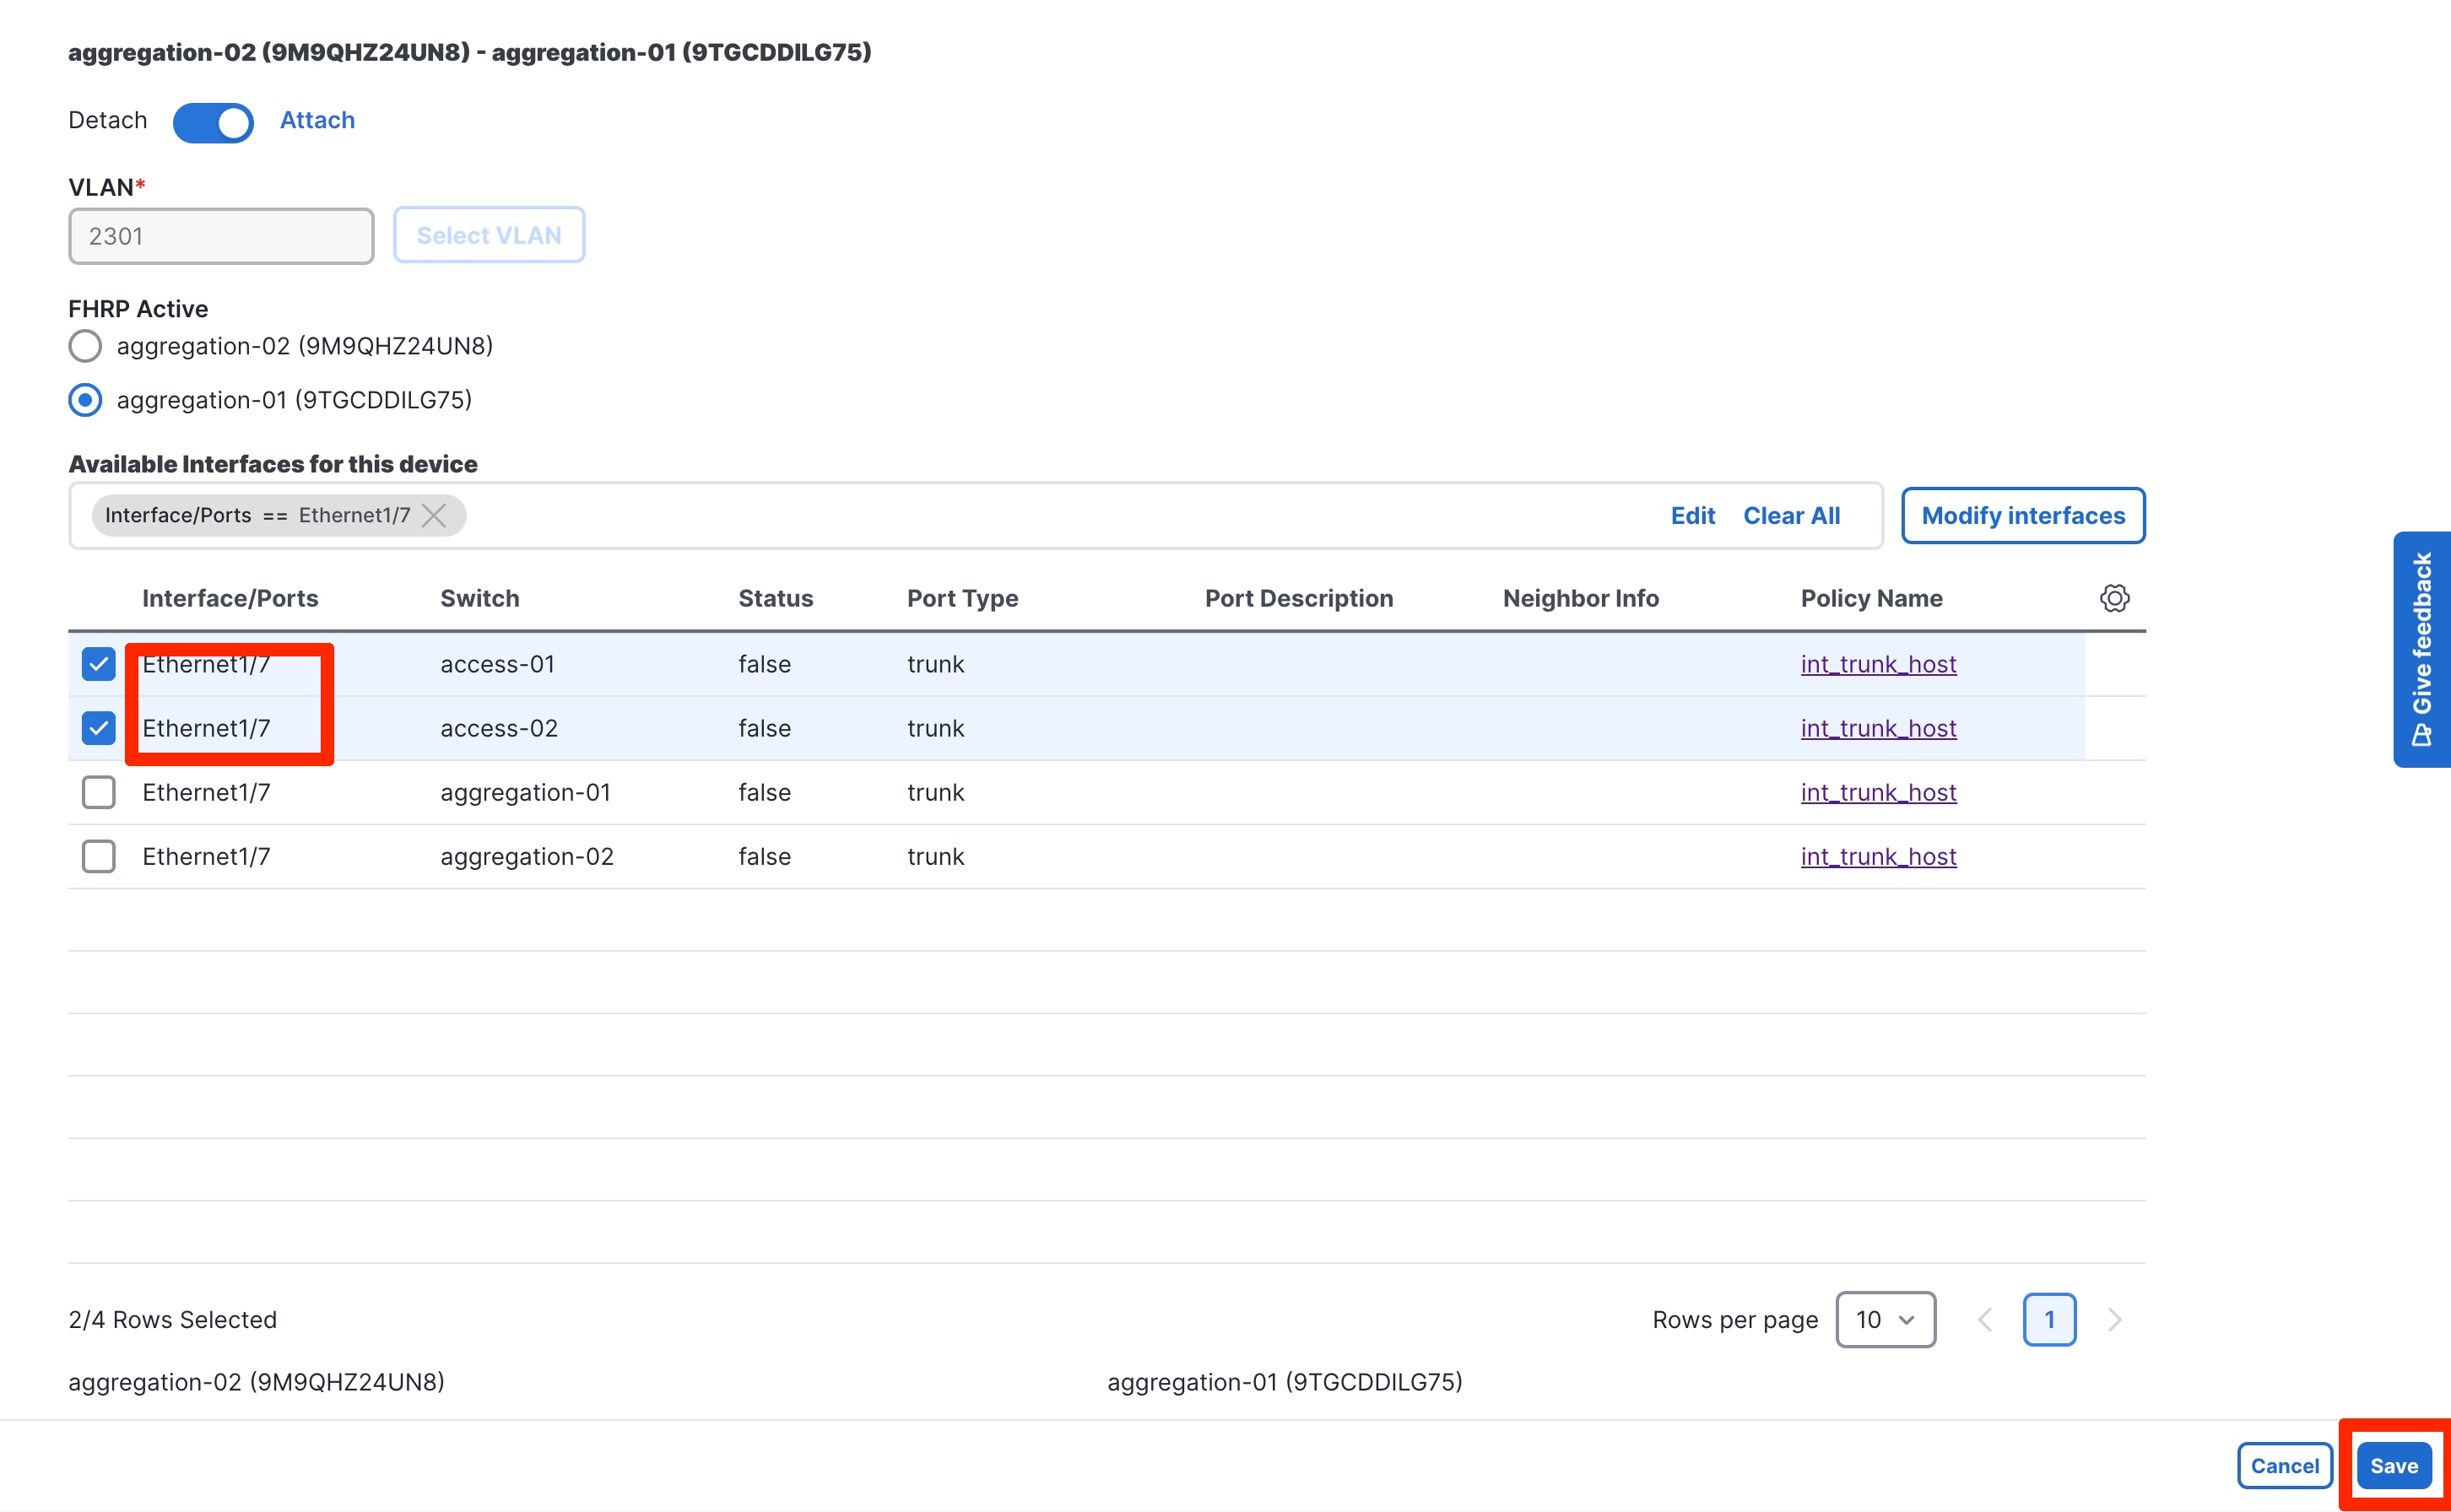Open the Modify interfaces dialog
Image resolution: width=2451 pixels, height=1512 pixels.
click(2023, 515)
